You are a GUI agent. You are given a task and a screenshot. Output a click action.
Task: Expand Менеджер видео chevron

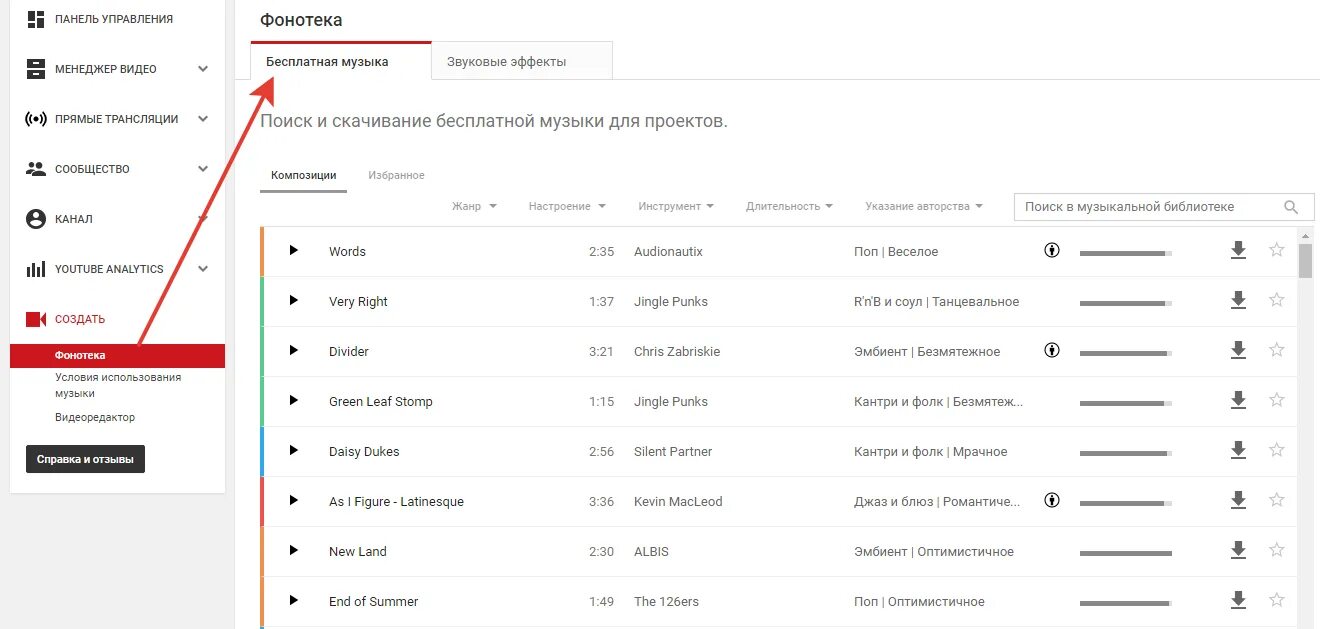203,69
